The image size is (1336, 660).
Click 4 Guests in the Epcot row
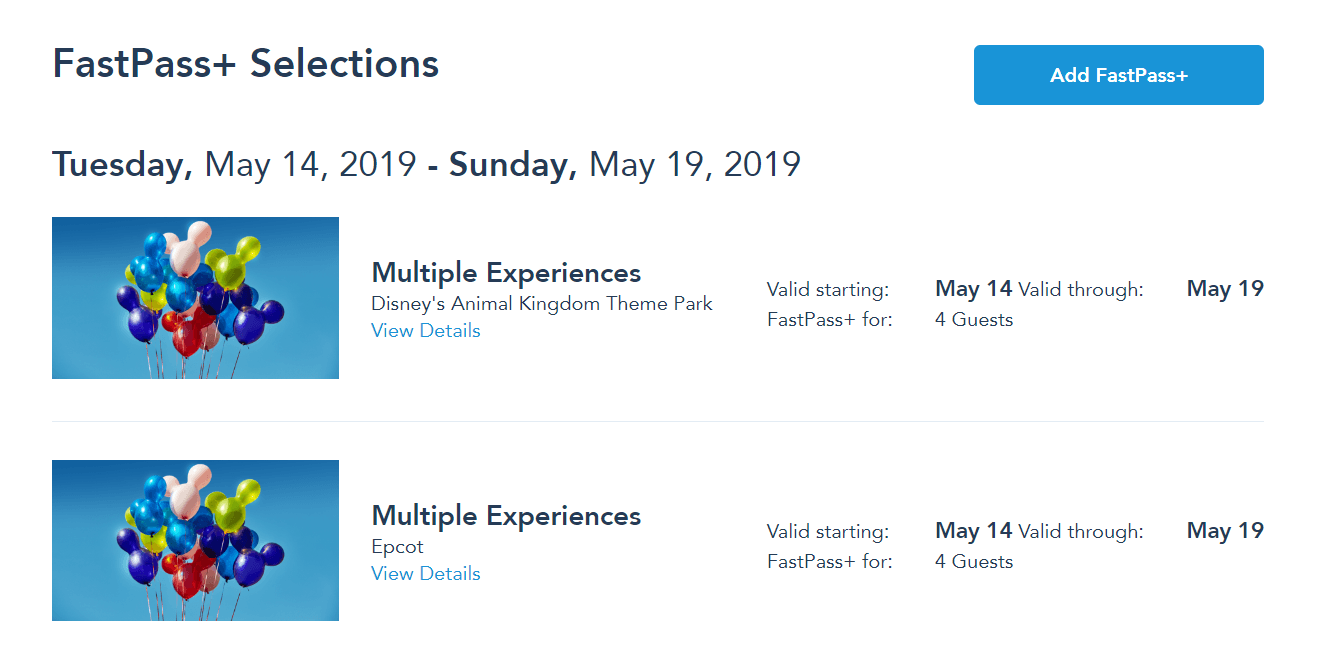(x=973, y=562)
